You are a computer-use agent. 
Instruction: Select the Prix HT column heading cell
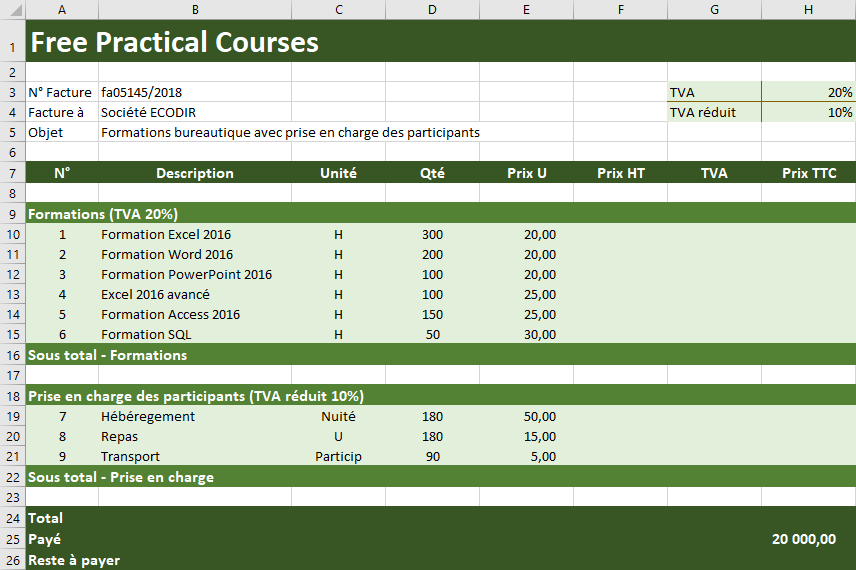(x=621, y=173)
